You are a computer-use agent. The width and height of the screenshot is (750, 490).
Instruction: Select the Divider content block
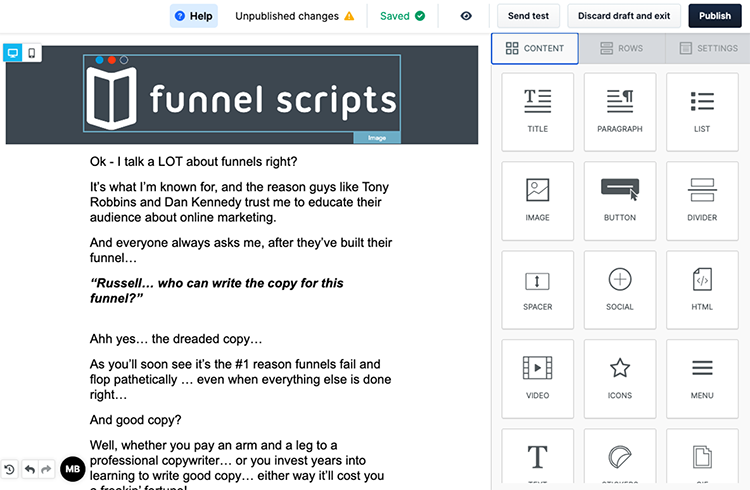point(701,198)
